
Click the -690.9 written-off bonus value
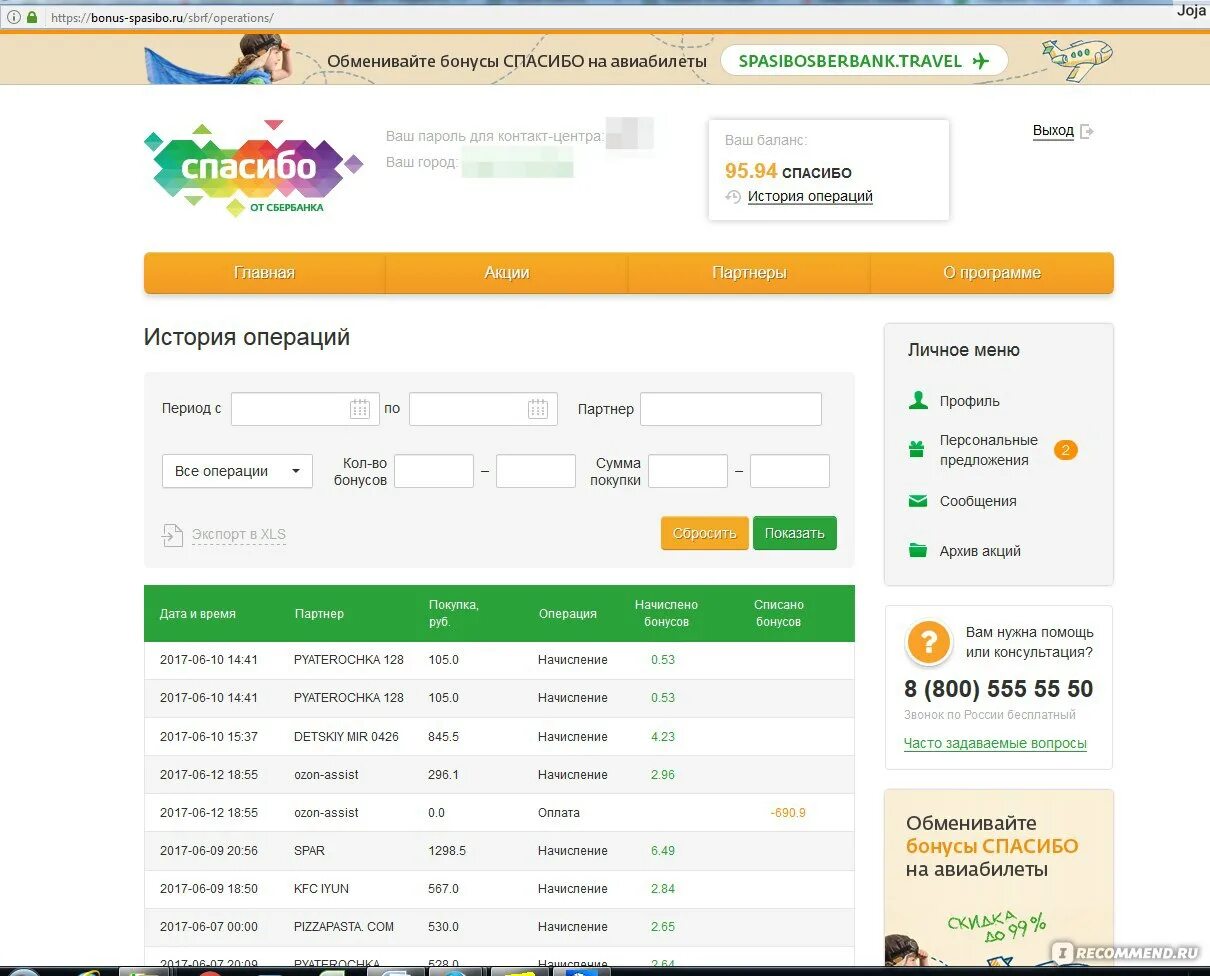(788, 813)
